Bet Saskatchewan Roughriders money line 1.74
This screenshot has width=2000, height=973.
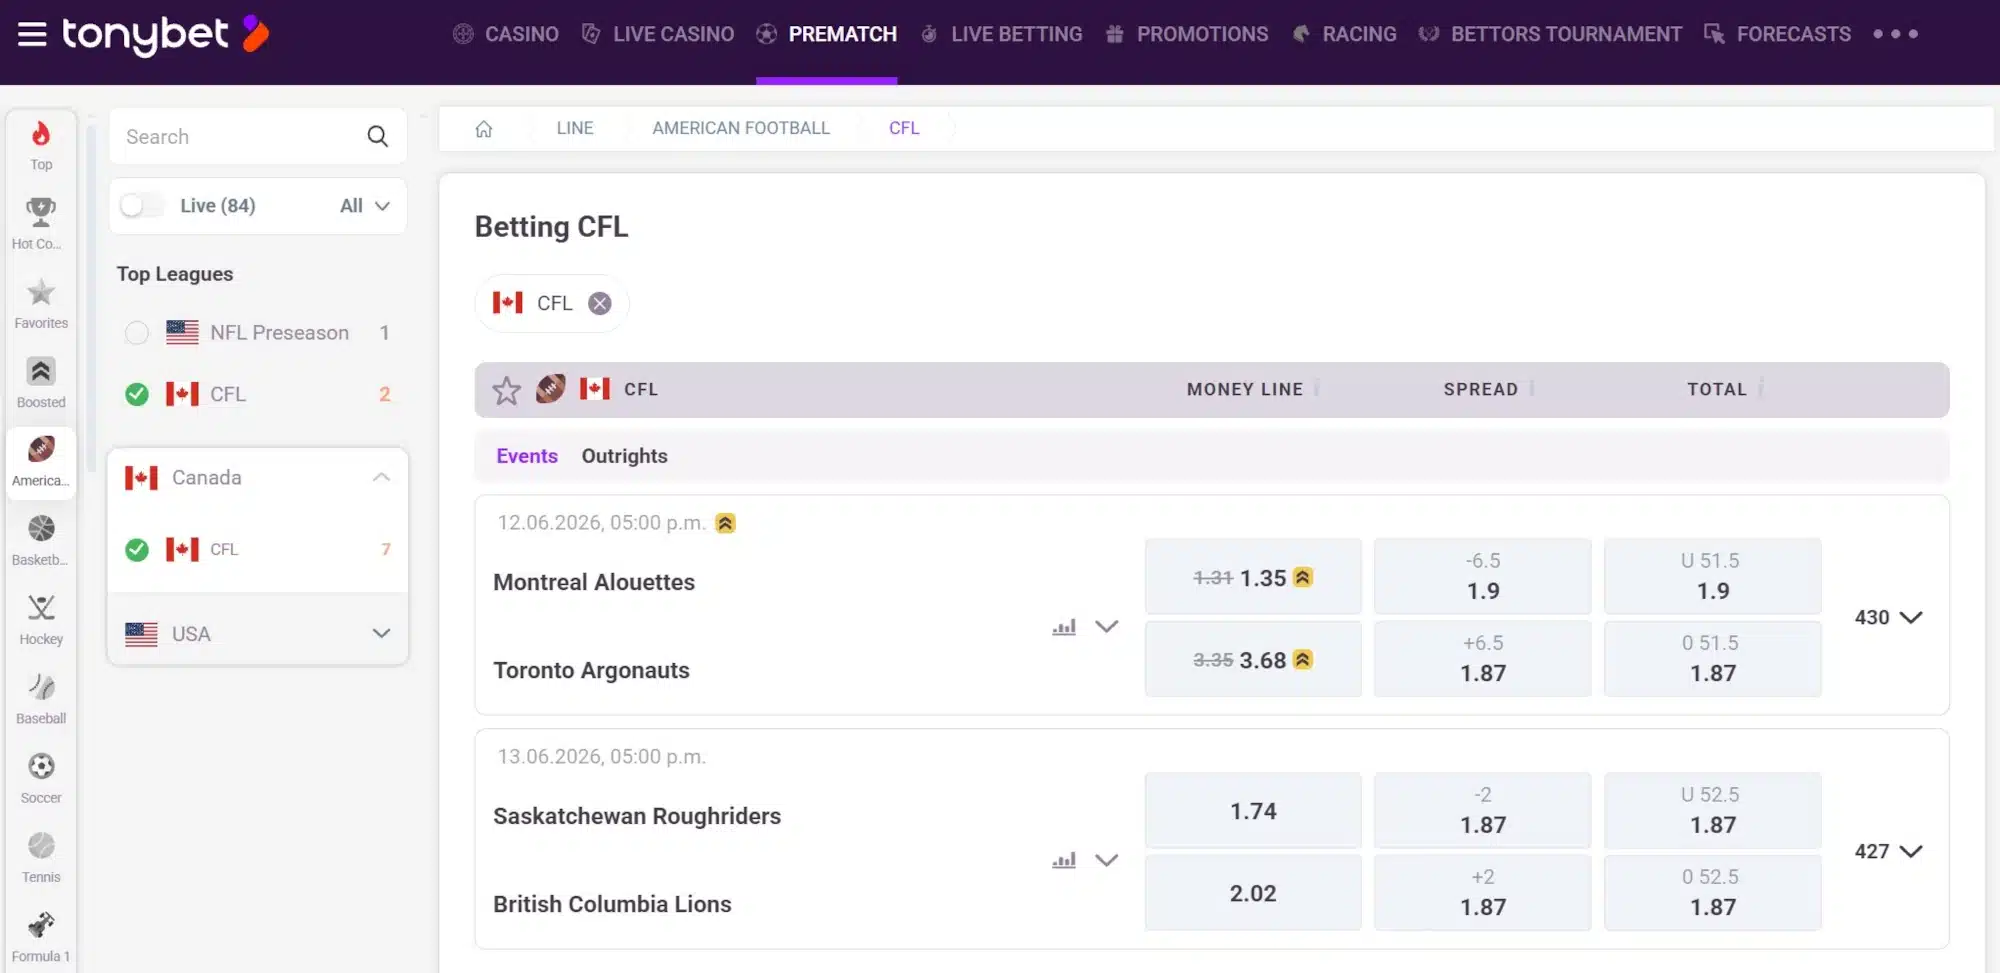pos(1253,811)
